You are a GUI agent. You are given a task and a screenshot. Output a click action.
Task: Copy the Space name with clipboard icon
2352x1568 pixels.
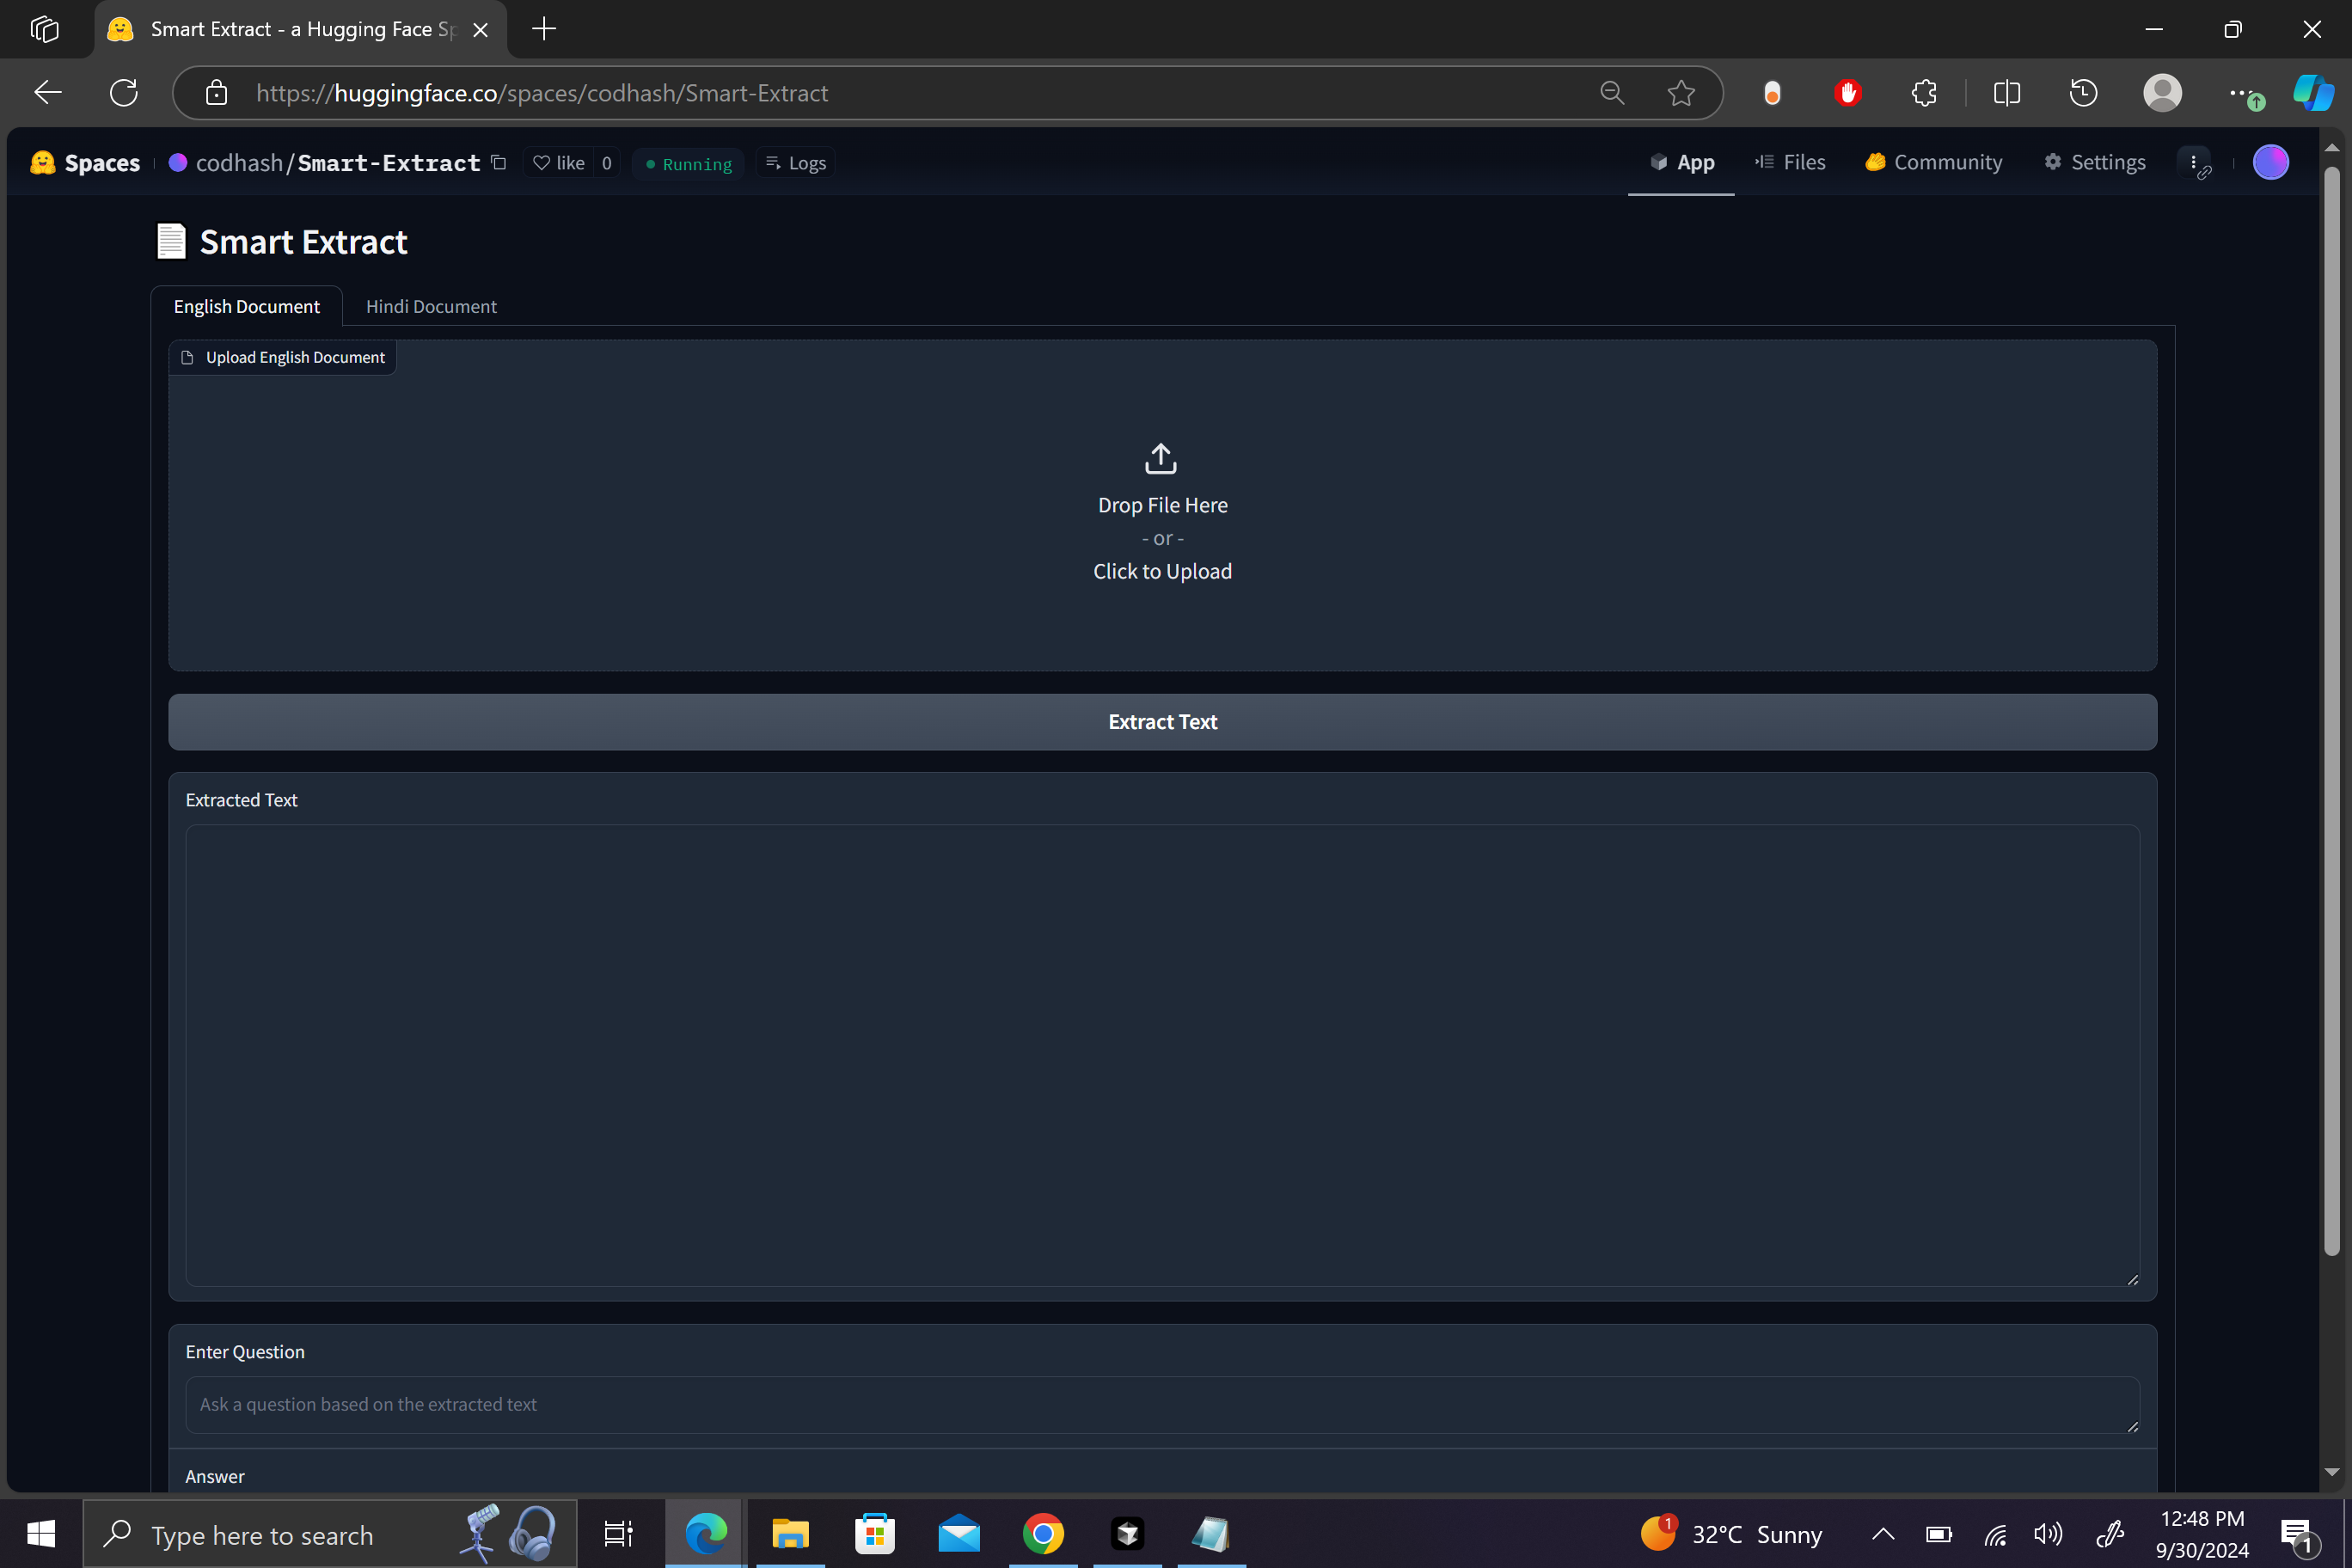(x=499, y=162)
